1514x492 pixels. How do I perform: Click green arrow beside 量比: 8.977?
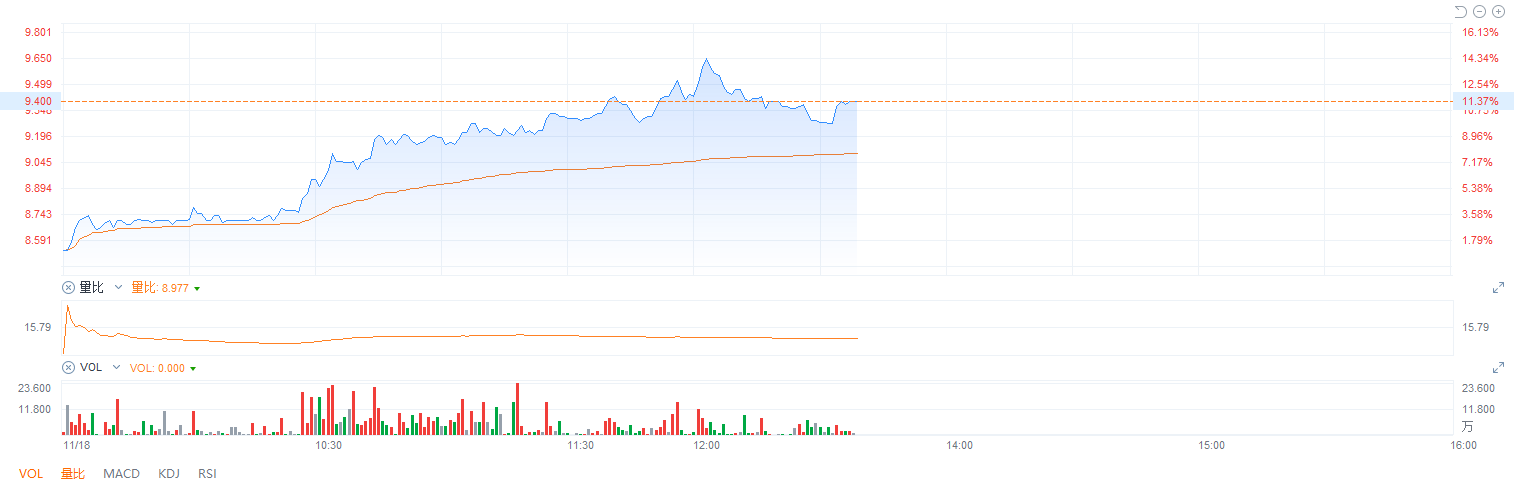tap(197, 289)
